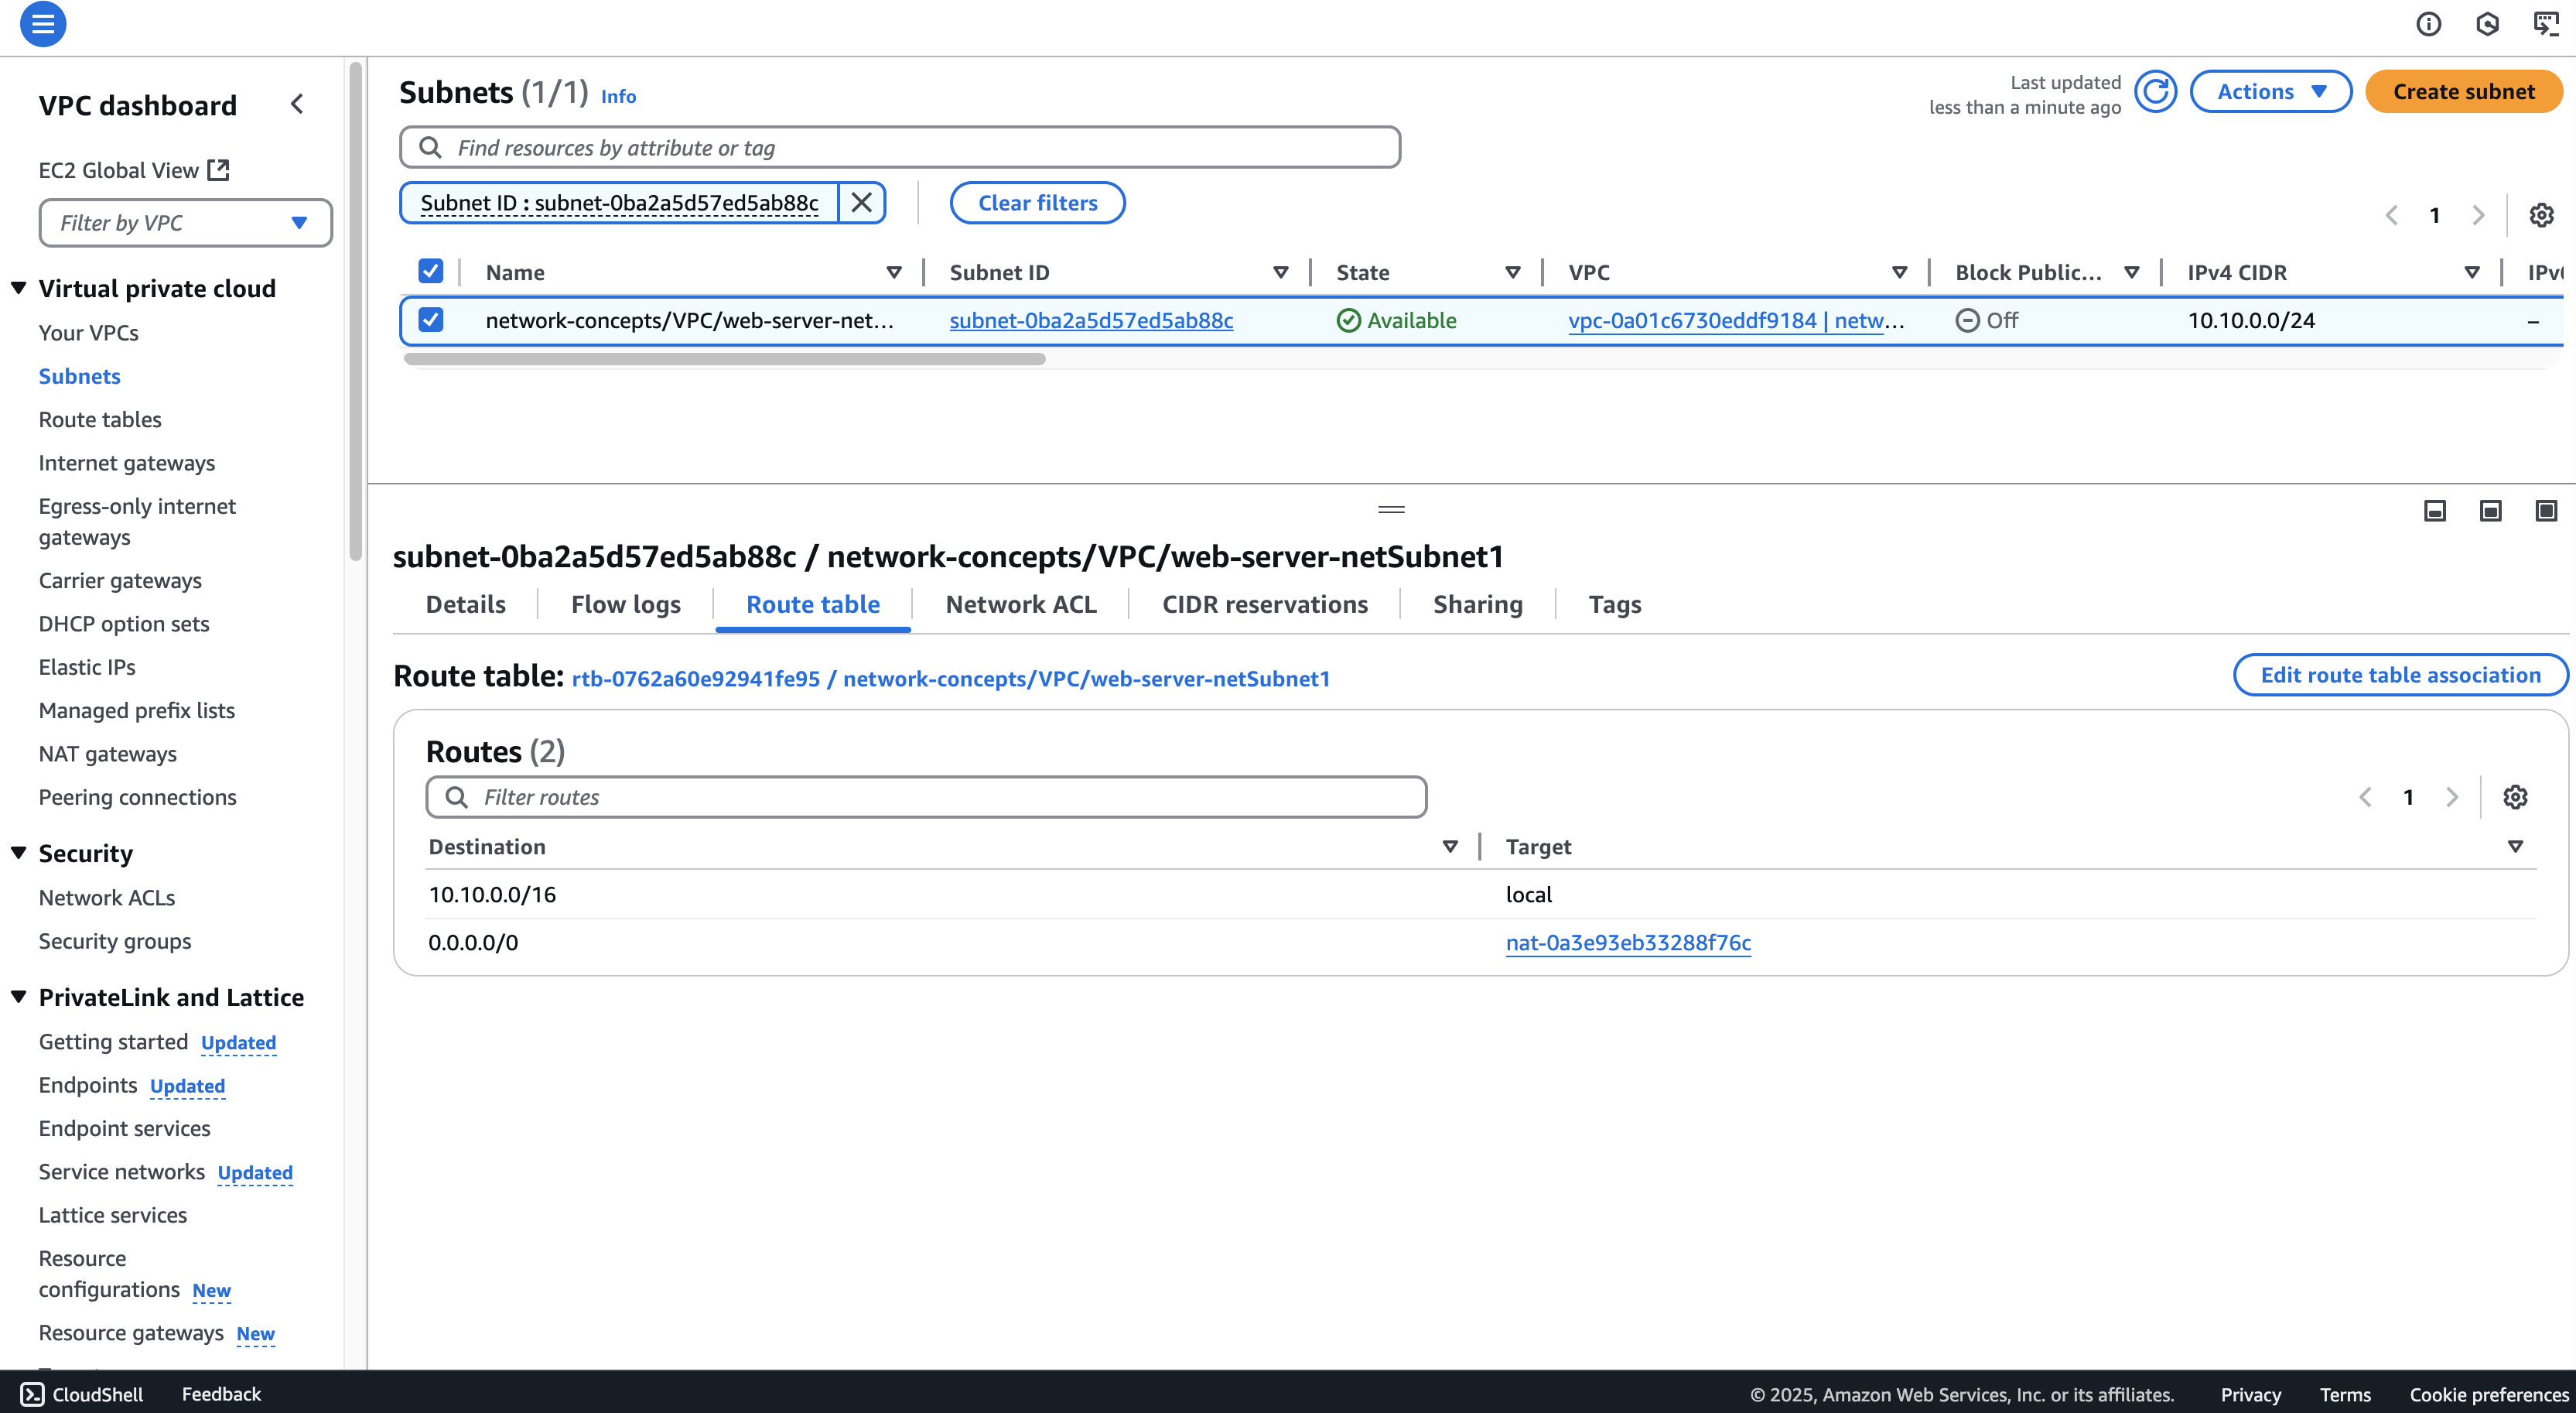The width and height of the screenshot is (2576, 1413).
Task: Navigate to Your VPCs
Action: (x=89, y=333)
